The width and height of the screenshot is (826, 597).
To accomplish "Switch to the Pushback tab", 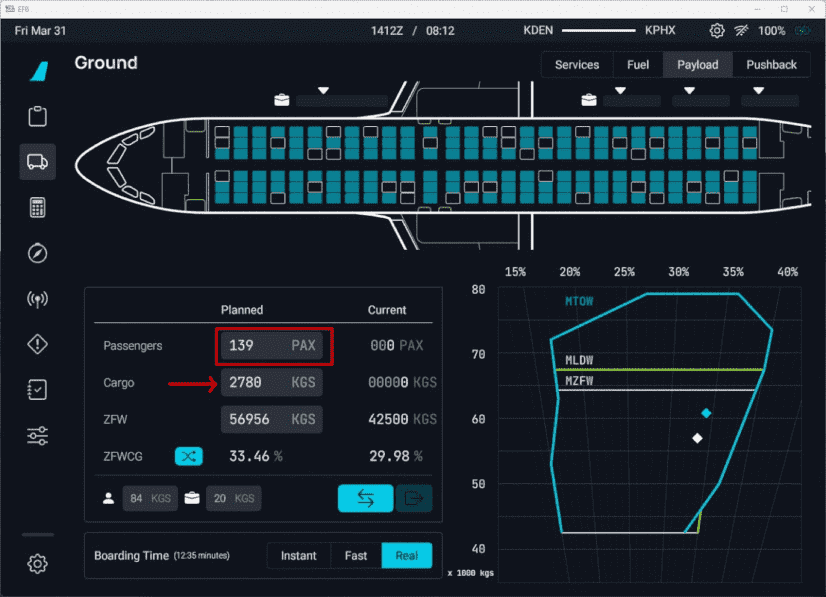I will coord(771,65).
